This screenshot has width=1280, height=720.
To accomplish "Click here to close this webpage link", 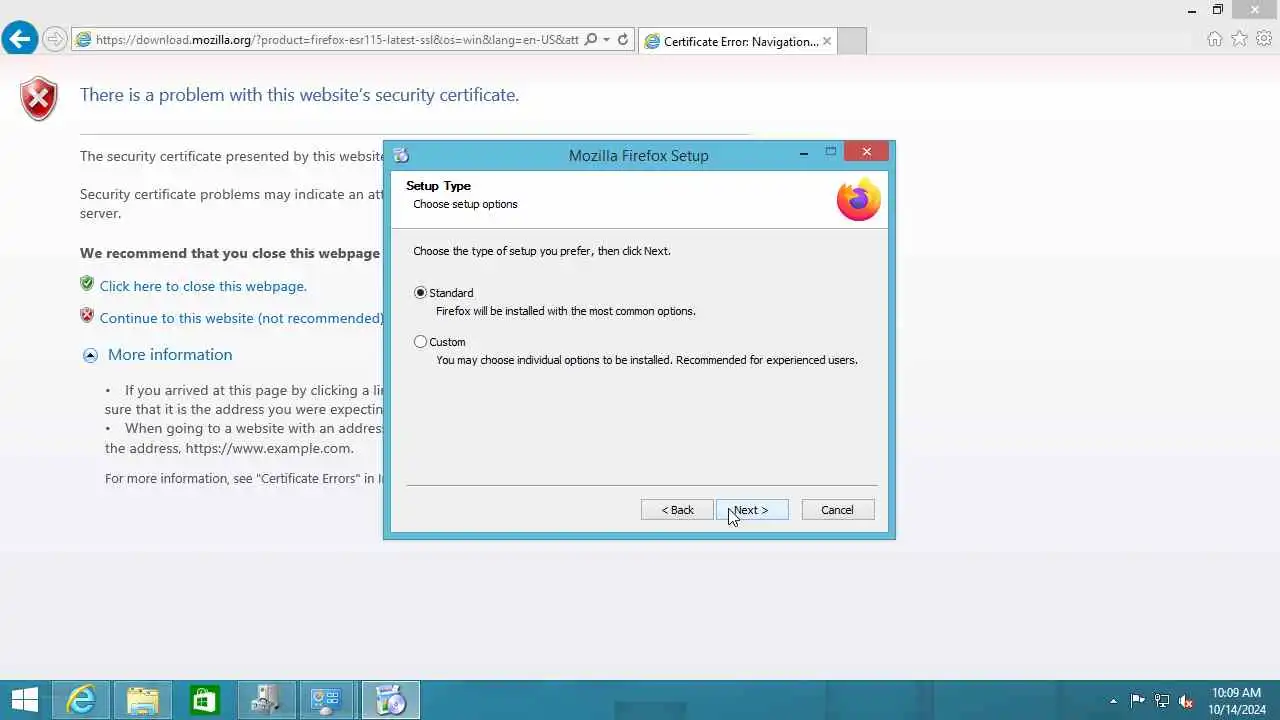I will [x=203, y=286].
